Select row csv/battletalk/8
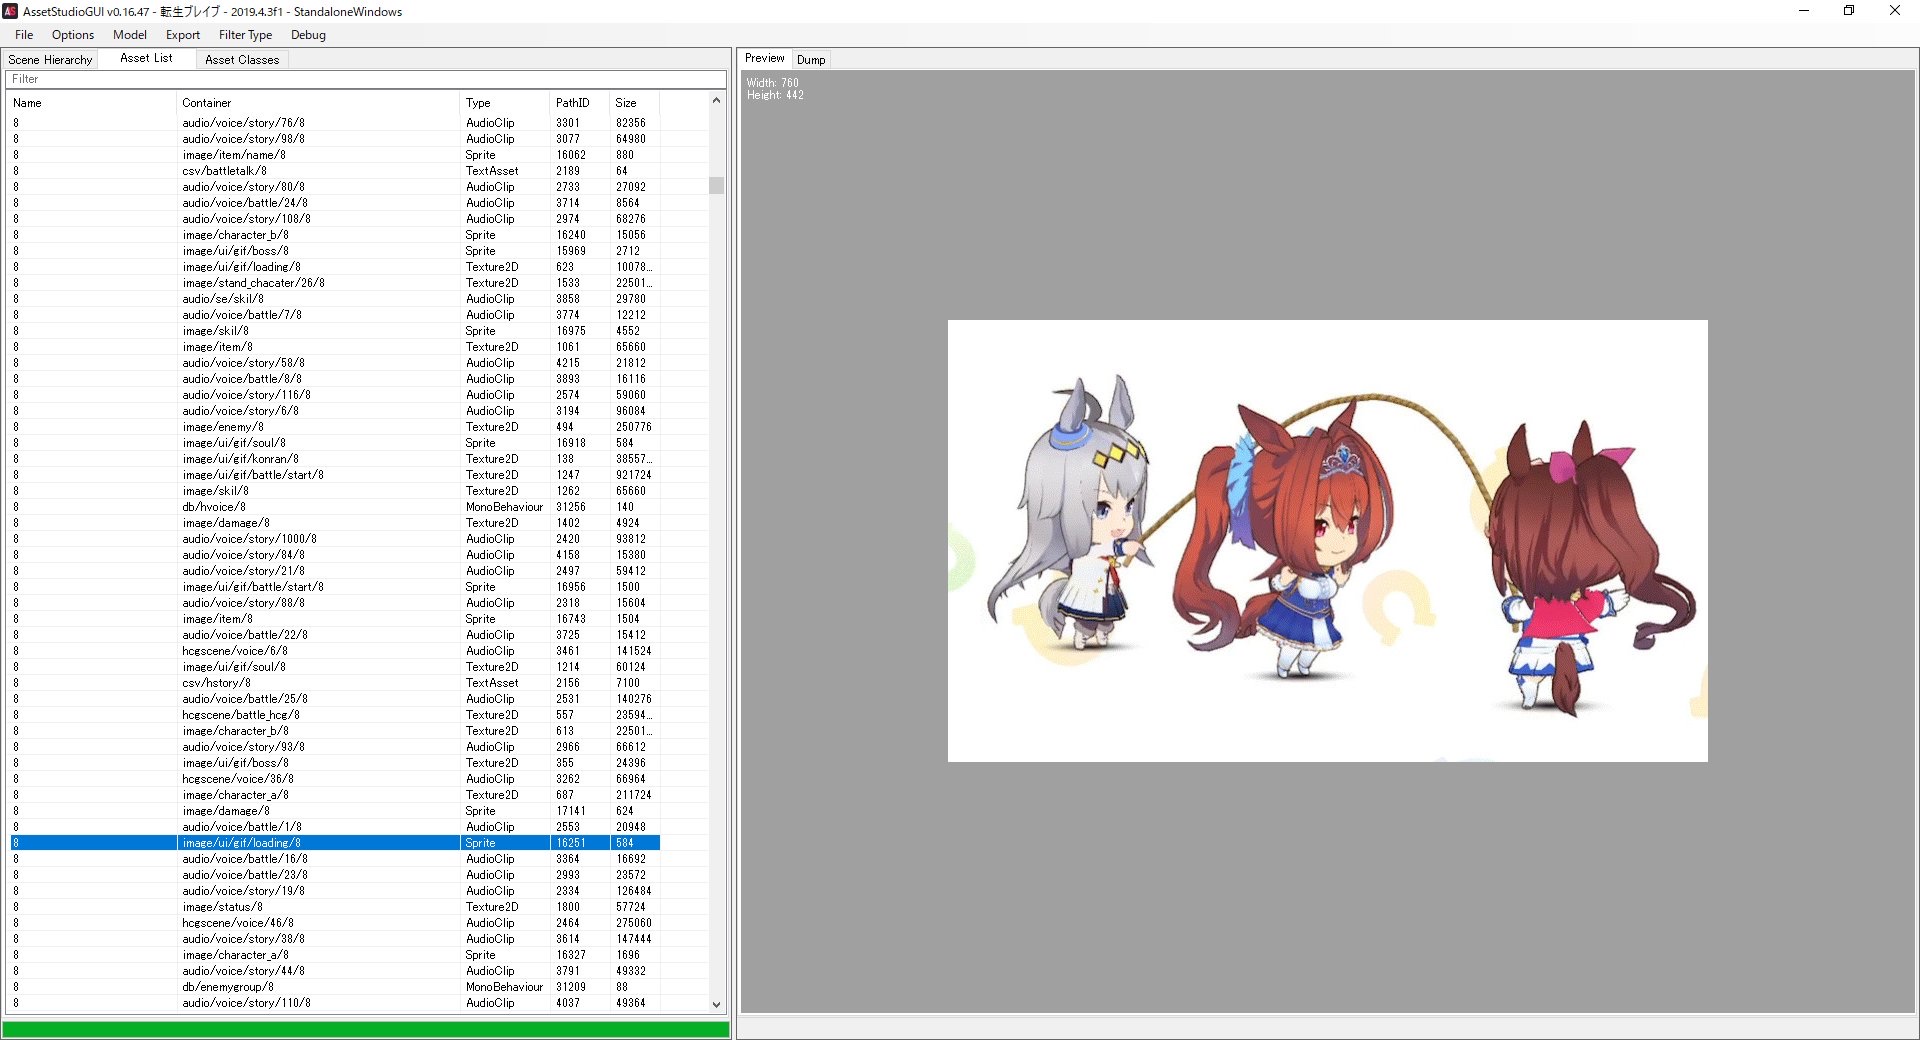This screenshot has width=1920, height=1040. click(x=335, y=171)
